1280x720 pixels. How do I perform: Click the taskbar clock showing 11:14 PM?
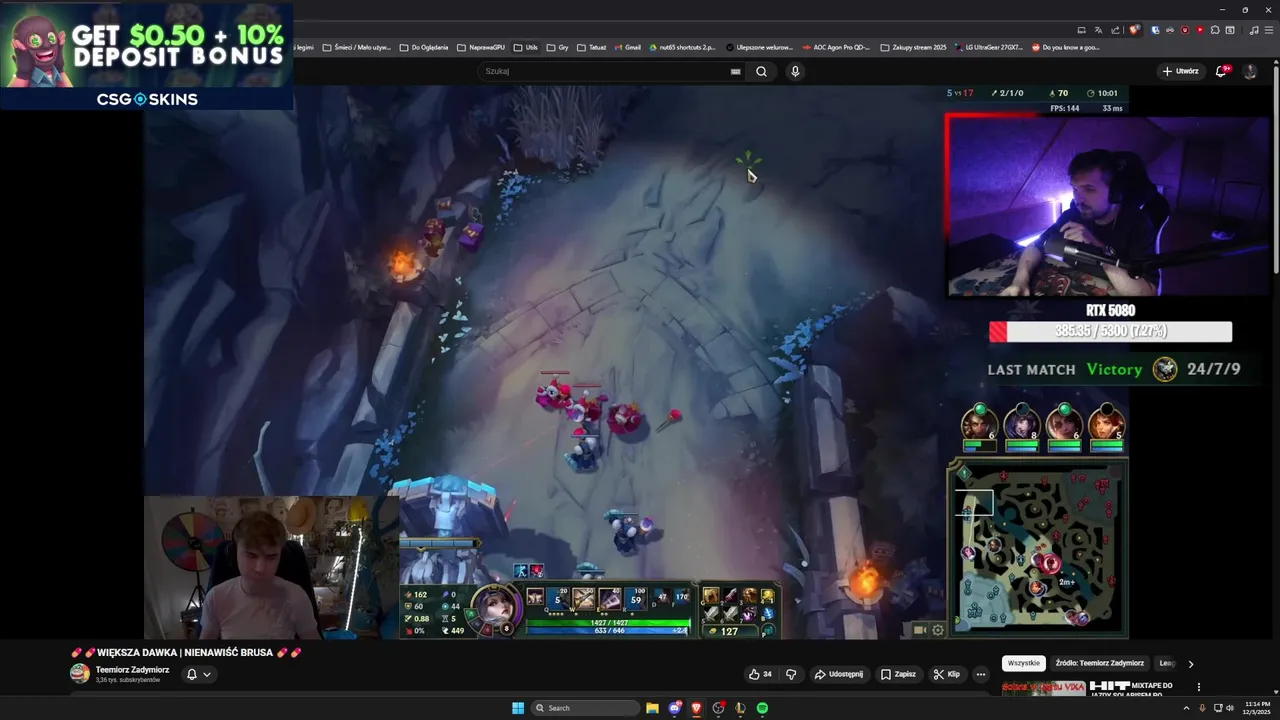click(1258, 708)
